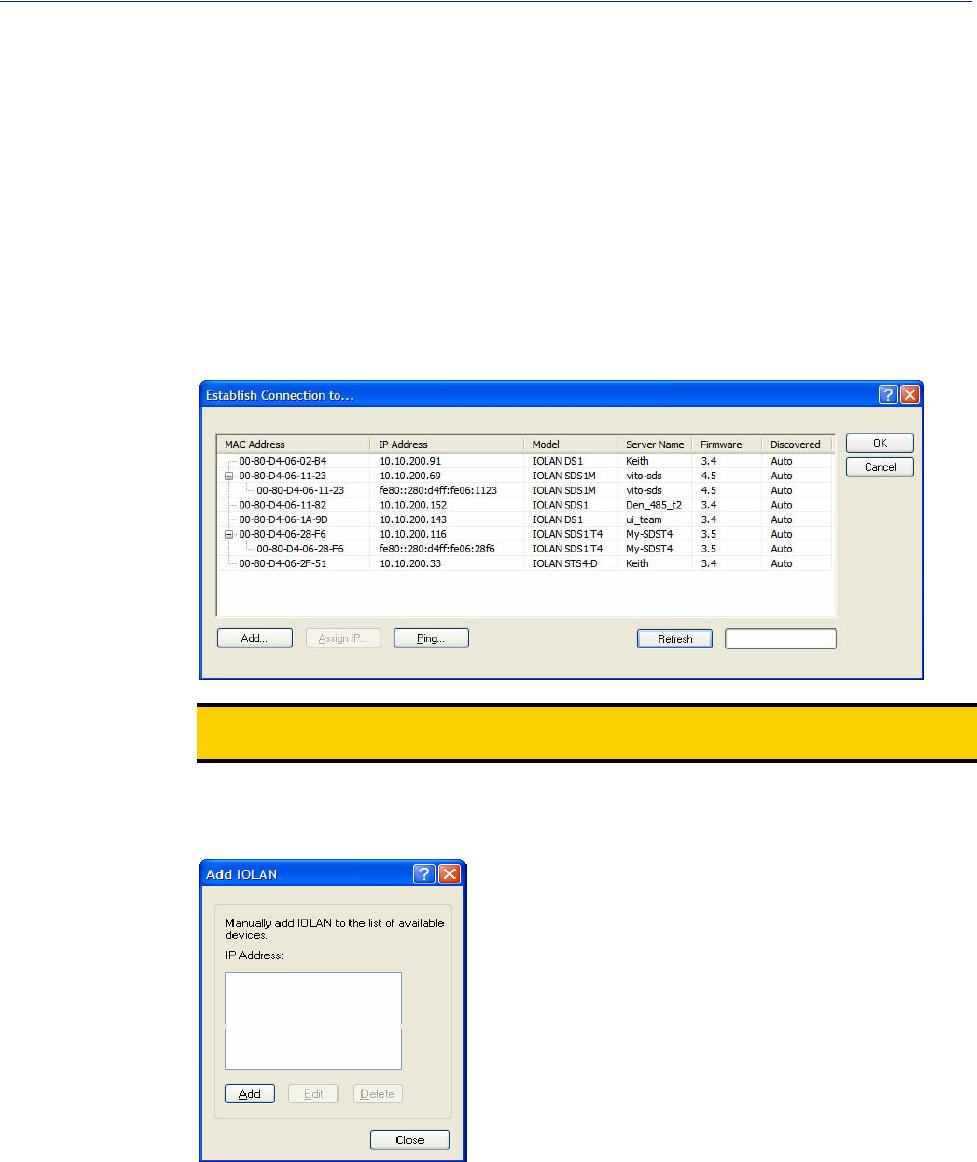Open help in Add IOLAN title bar
The height and width of the screenshot is (1162, 977).
pos(424,874)
